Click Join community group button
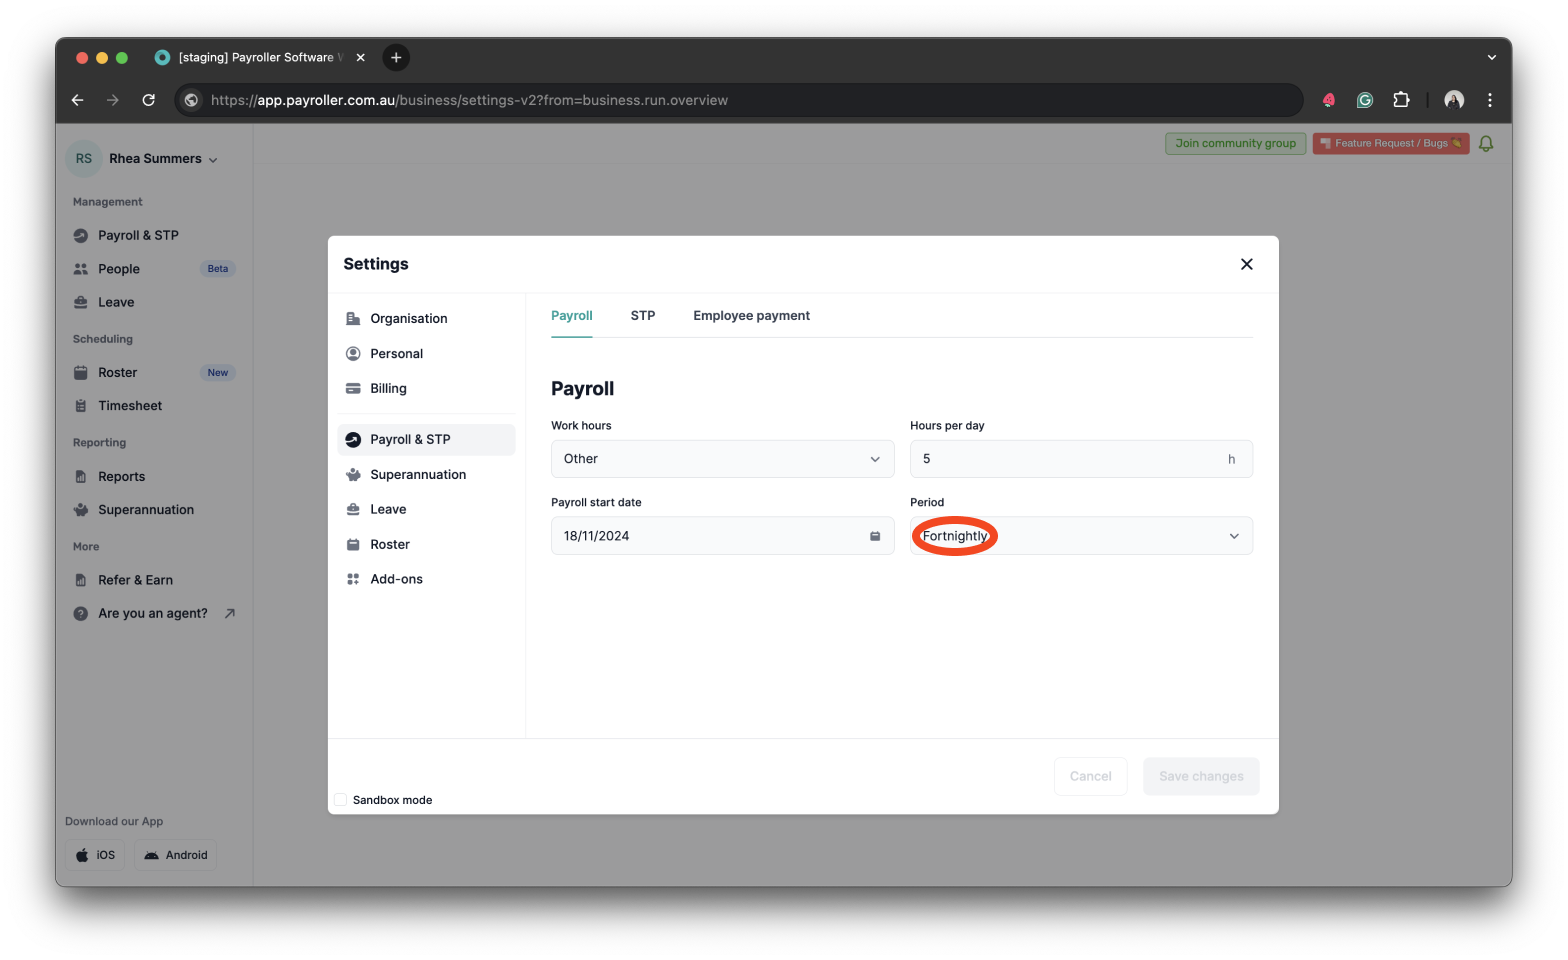Screen dimensions: 1568x960 1236,144
